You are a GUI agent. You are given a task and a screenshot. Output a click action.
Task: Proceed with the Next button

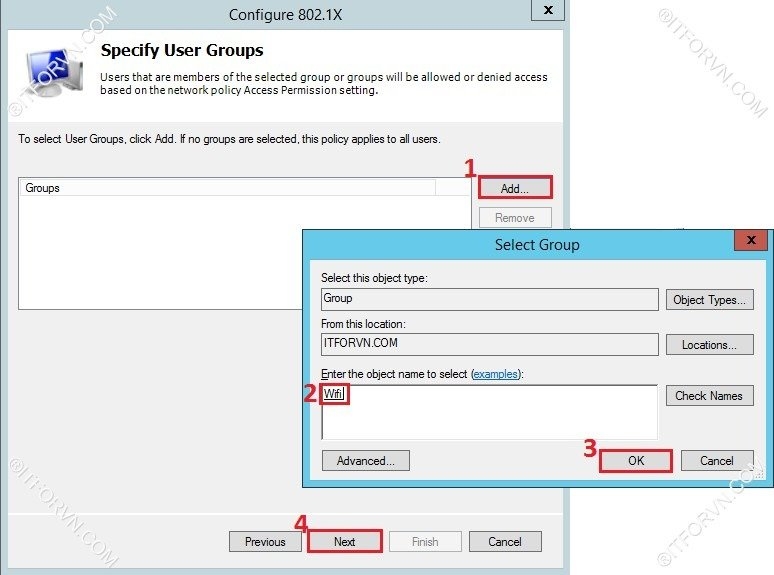point(344,542)
